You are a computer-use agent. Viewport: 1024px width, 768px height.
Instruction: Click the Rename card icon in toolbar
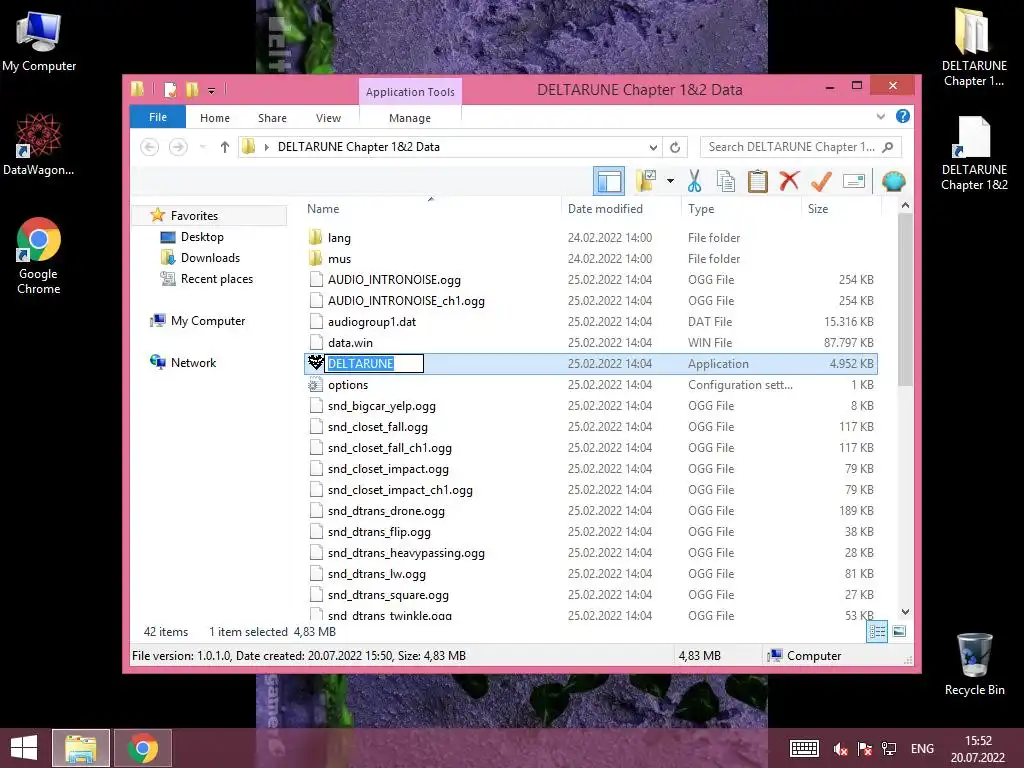coord(854,182)
